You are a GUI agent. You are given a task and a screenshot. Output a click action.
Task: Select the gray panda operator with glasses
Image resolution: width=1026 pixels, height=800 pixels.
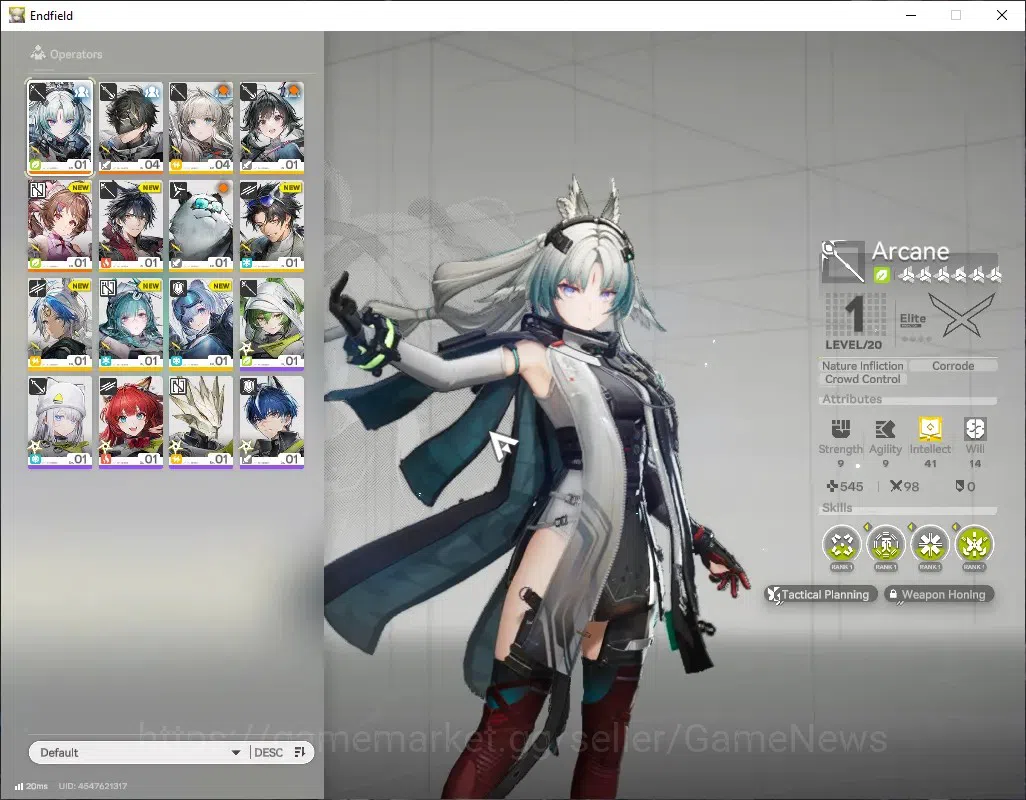(201, 226)
